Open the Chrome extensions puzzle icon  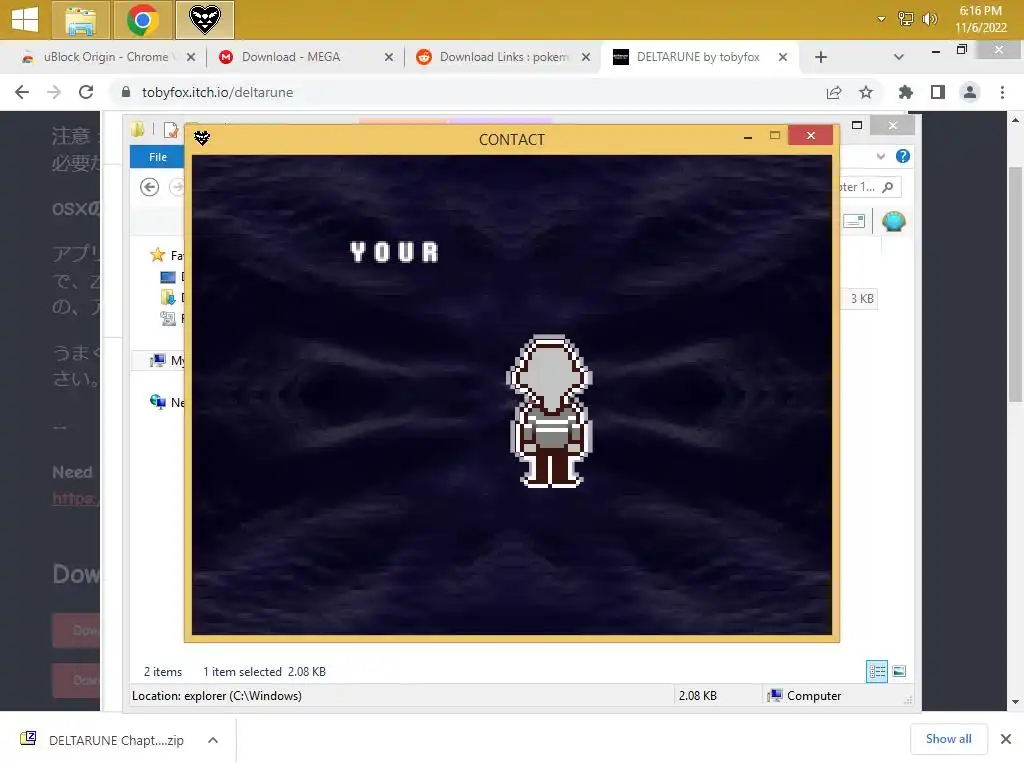(x=906, y=92)
